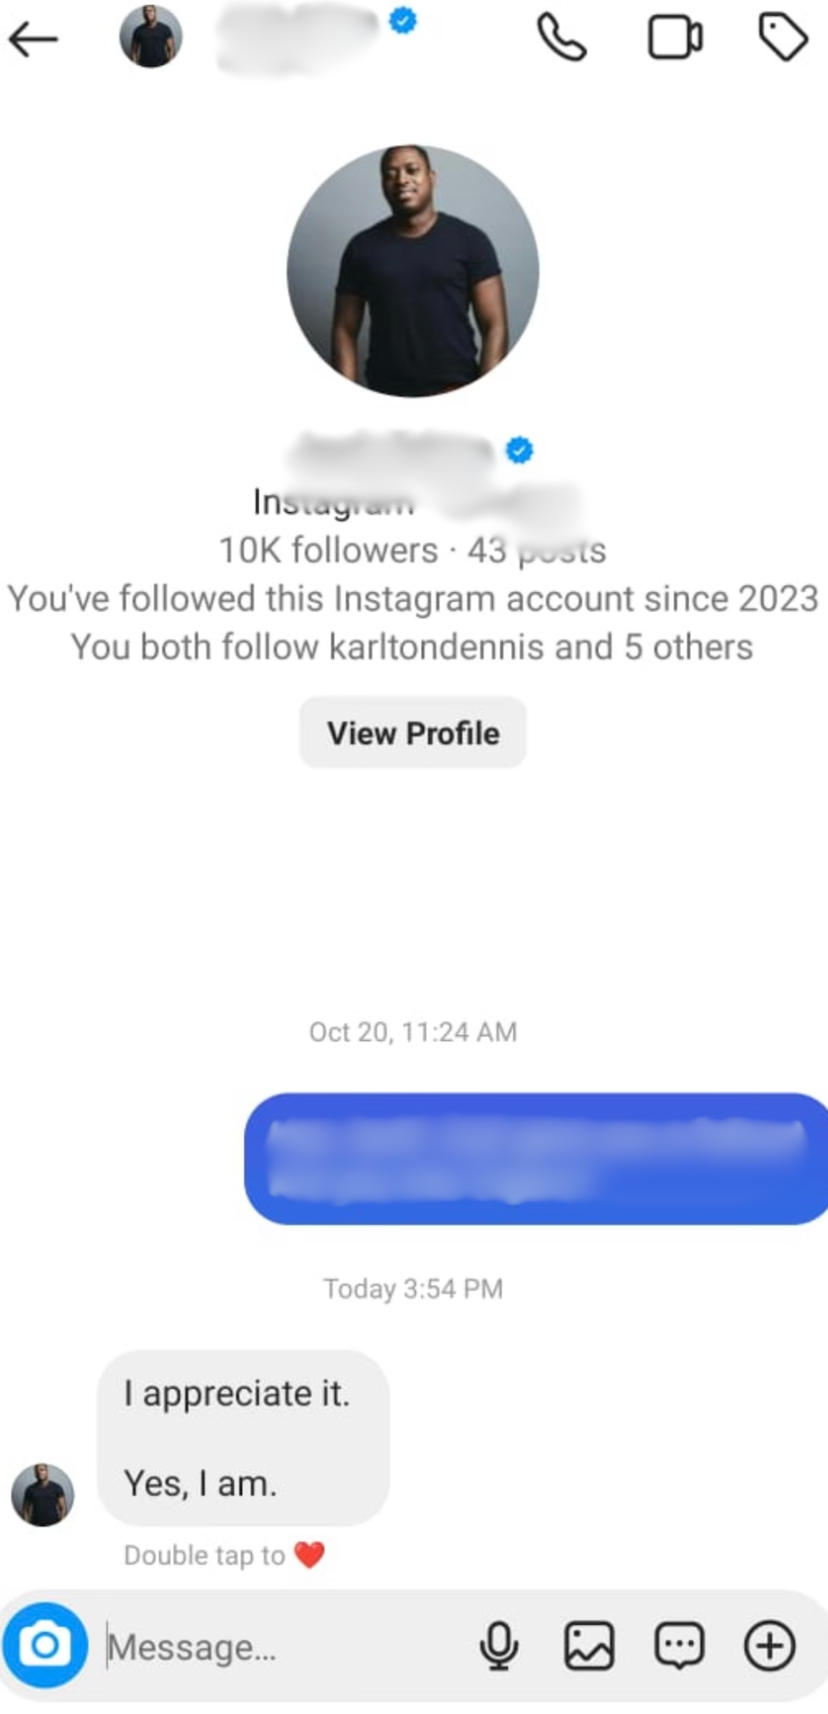The height and width of the screenshot is (1714, 828).
Task: Tap the microphone voice message icon
Action: point(499,1645)
